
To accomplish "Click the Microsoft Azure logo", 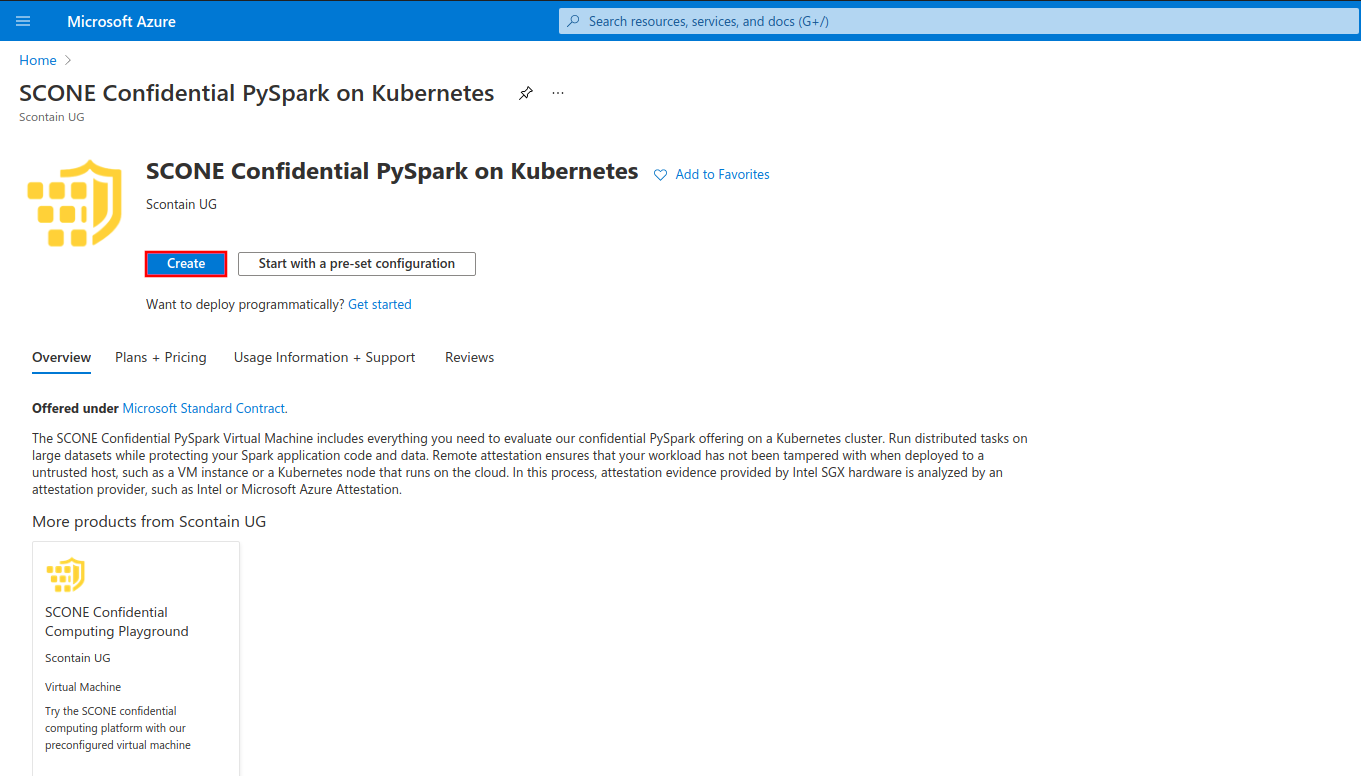I will point(120,20).
